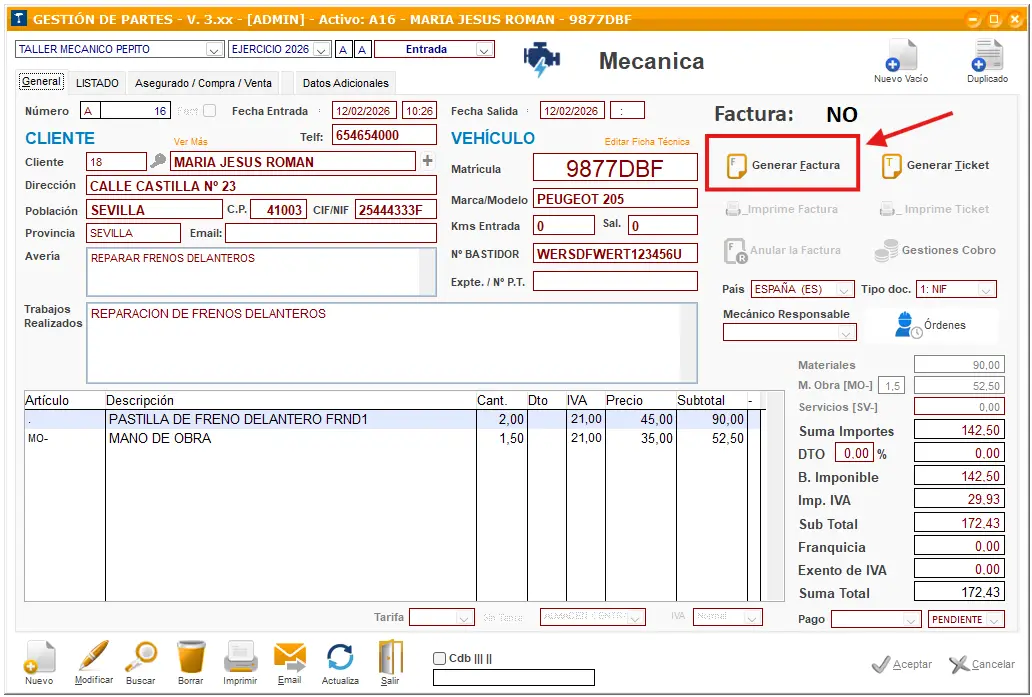Click the Editar Ficha Técnica link

(x=647, y=142)
